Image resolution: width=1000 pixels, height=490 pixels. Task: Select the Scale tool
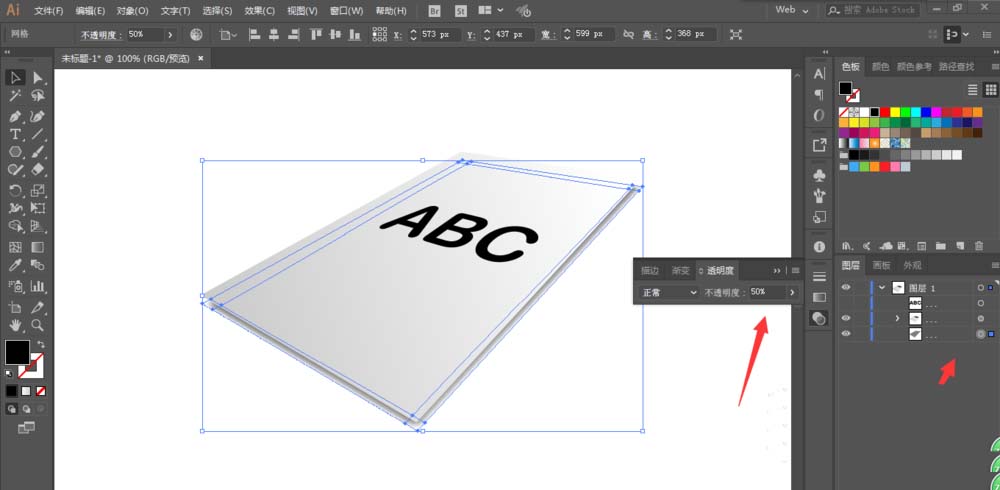38,190
